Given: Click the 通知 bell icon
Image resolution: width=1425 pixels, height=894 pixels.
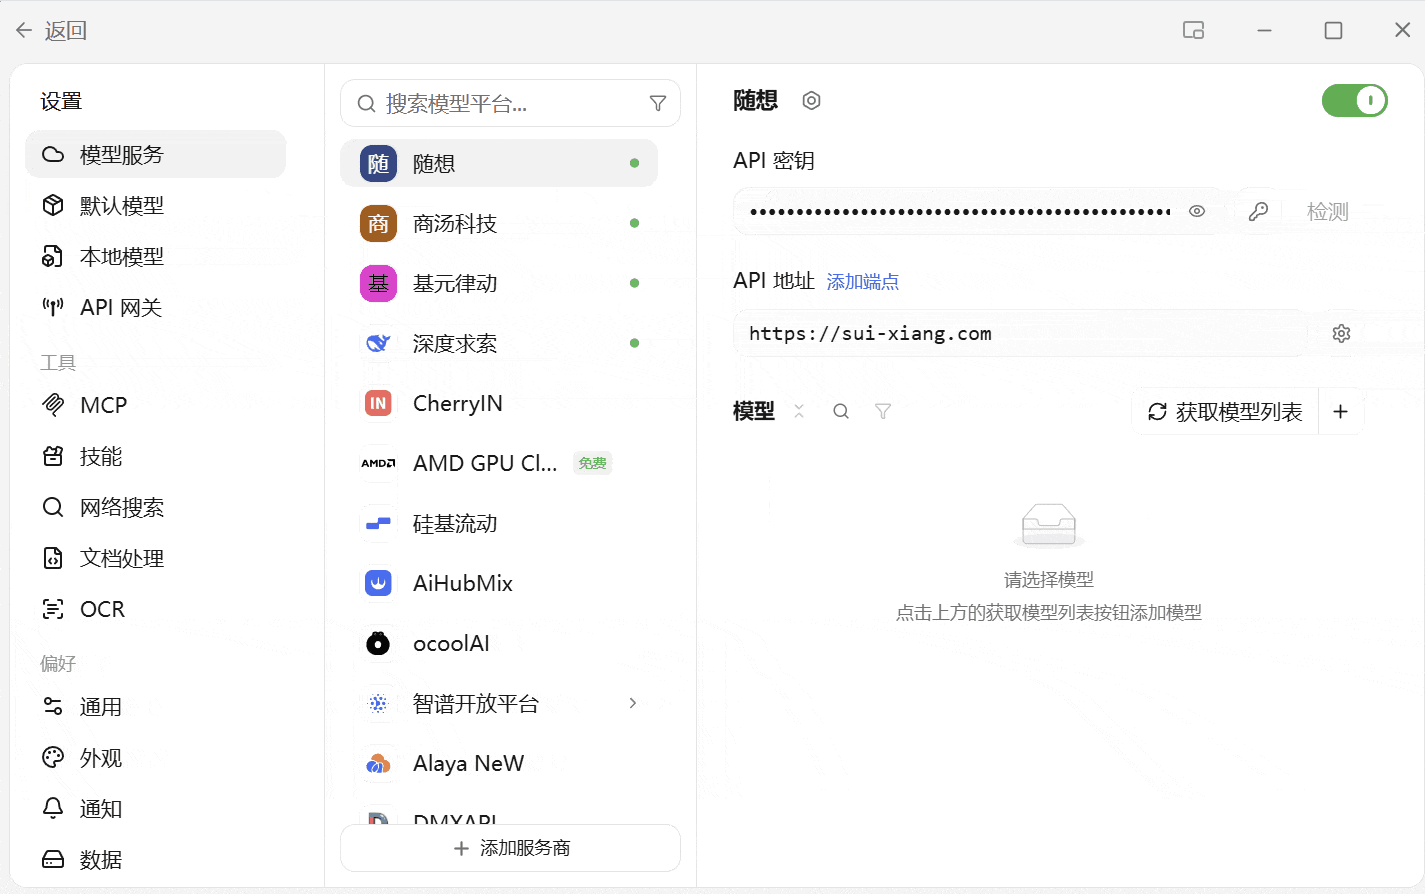Looking at the screenshot, I should (x=53, y=808).
